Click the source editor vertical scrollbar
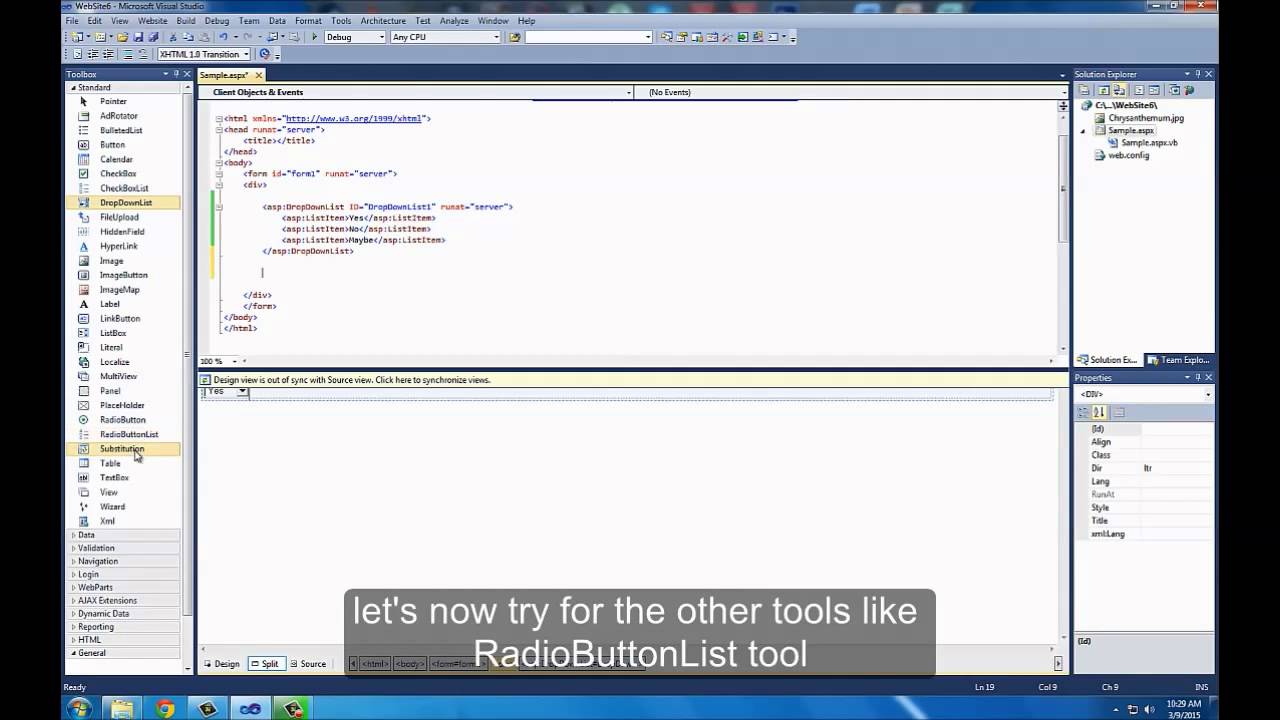The height and width of the screenshot is (720, 1280). [1063, 190]
